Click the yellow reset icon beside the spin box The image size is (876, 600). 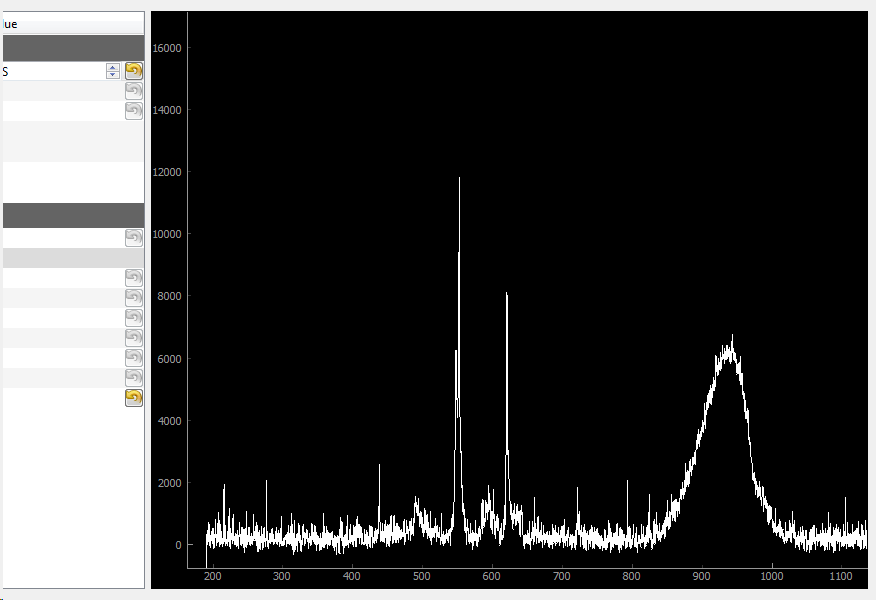134,71
